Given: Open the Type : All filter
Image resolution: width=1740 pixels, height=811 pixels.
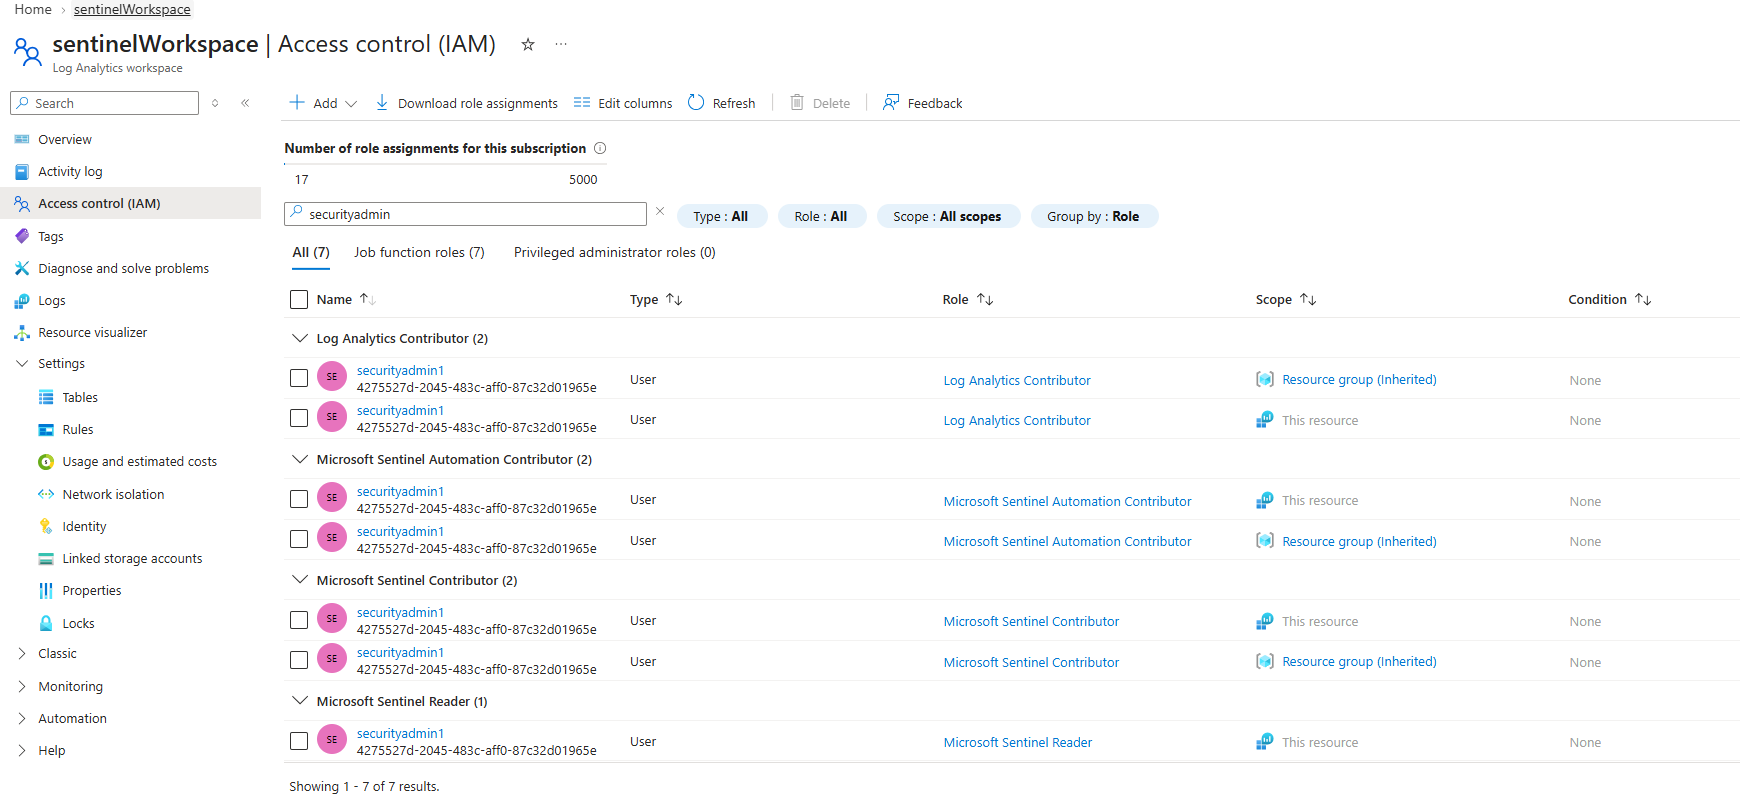Looking at the screenshot, I should (x=721, y=216).
